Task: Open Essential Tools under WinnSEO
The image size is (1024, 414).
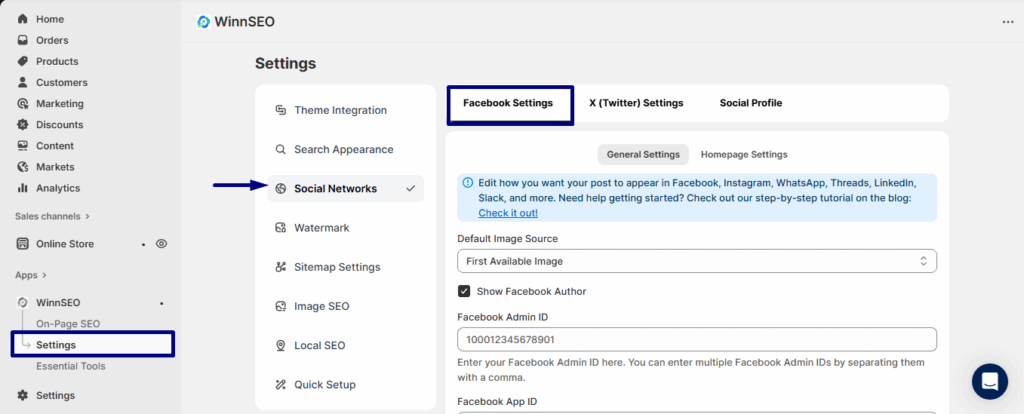Action: [71, 366]
